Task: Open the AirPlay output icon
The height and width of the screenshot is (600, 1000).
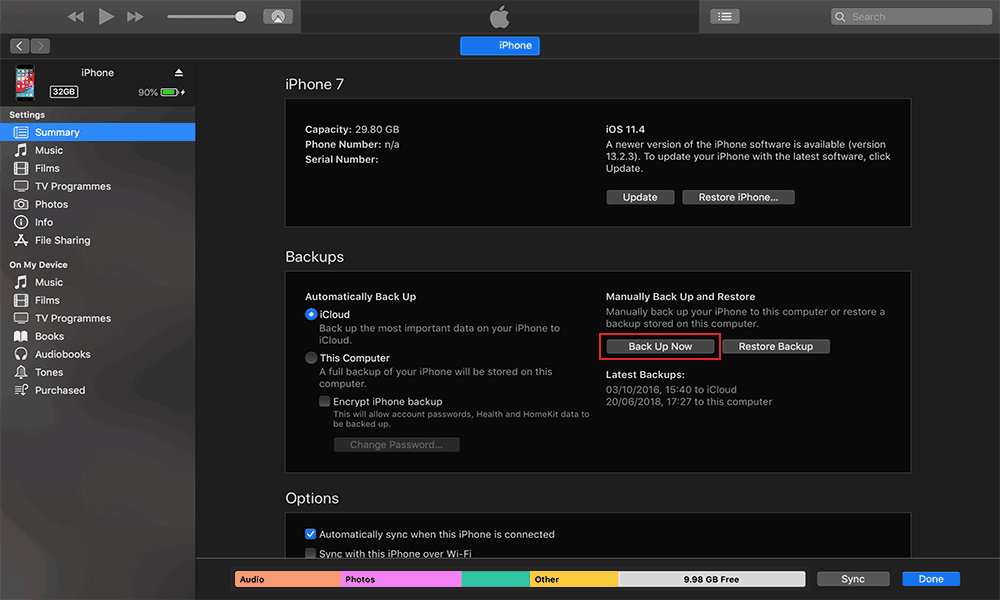Action: click(x=278, y=17)
